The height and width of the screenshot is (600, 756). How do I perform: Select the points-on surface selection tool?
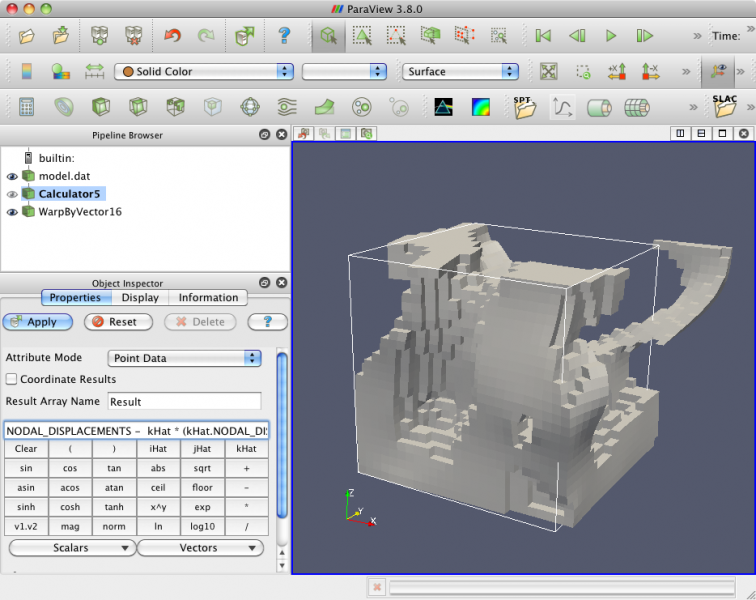396,36
